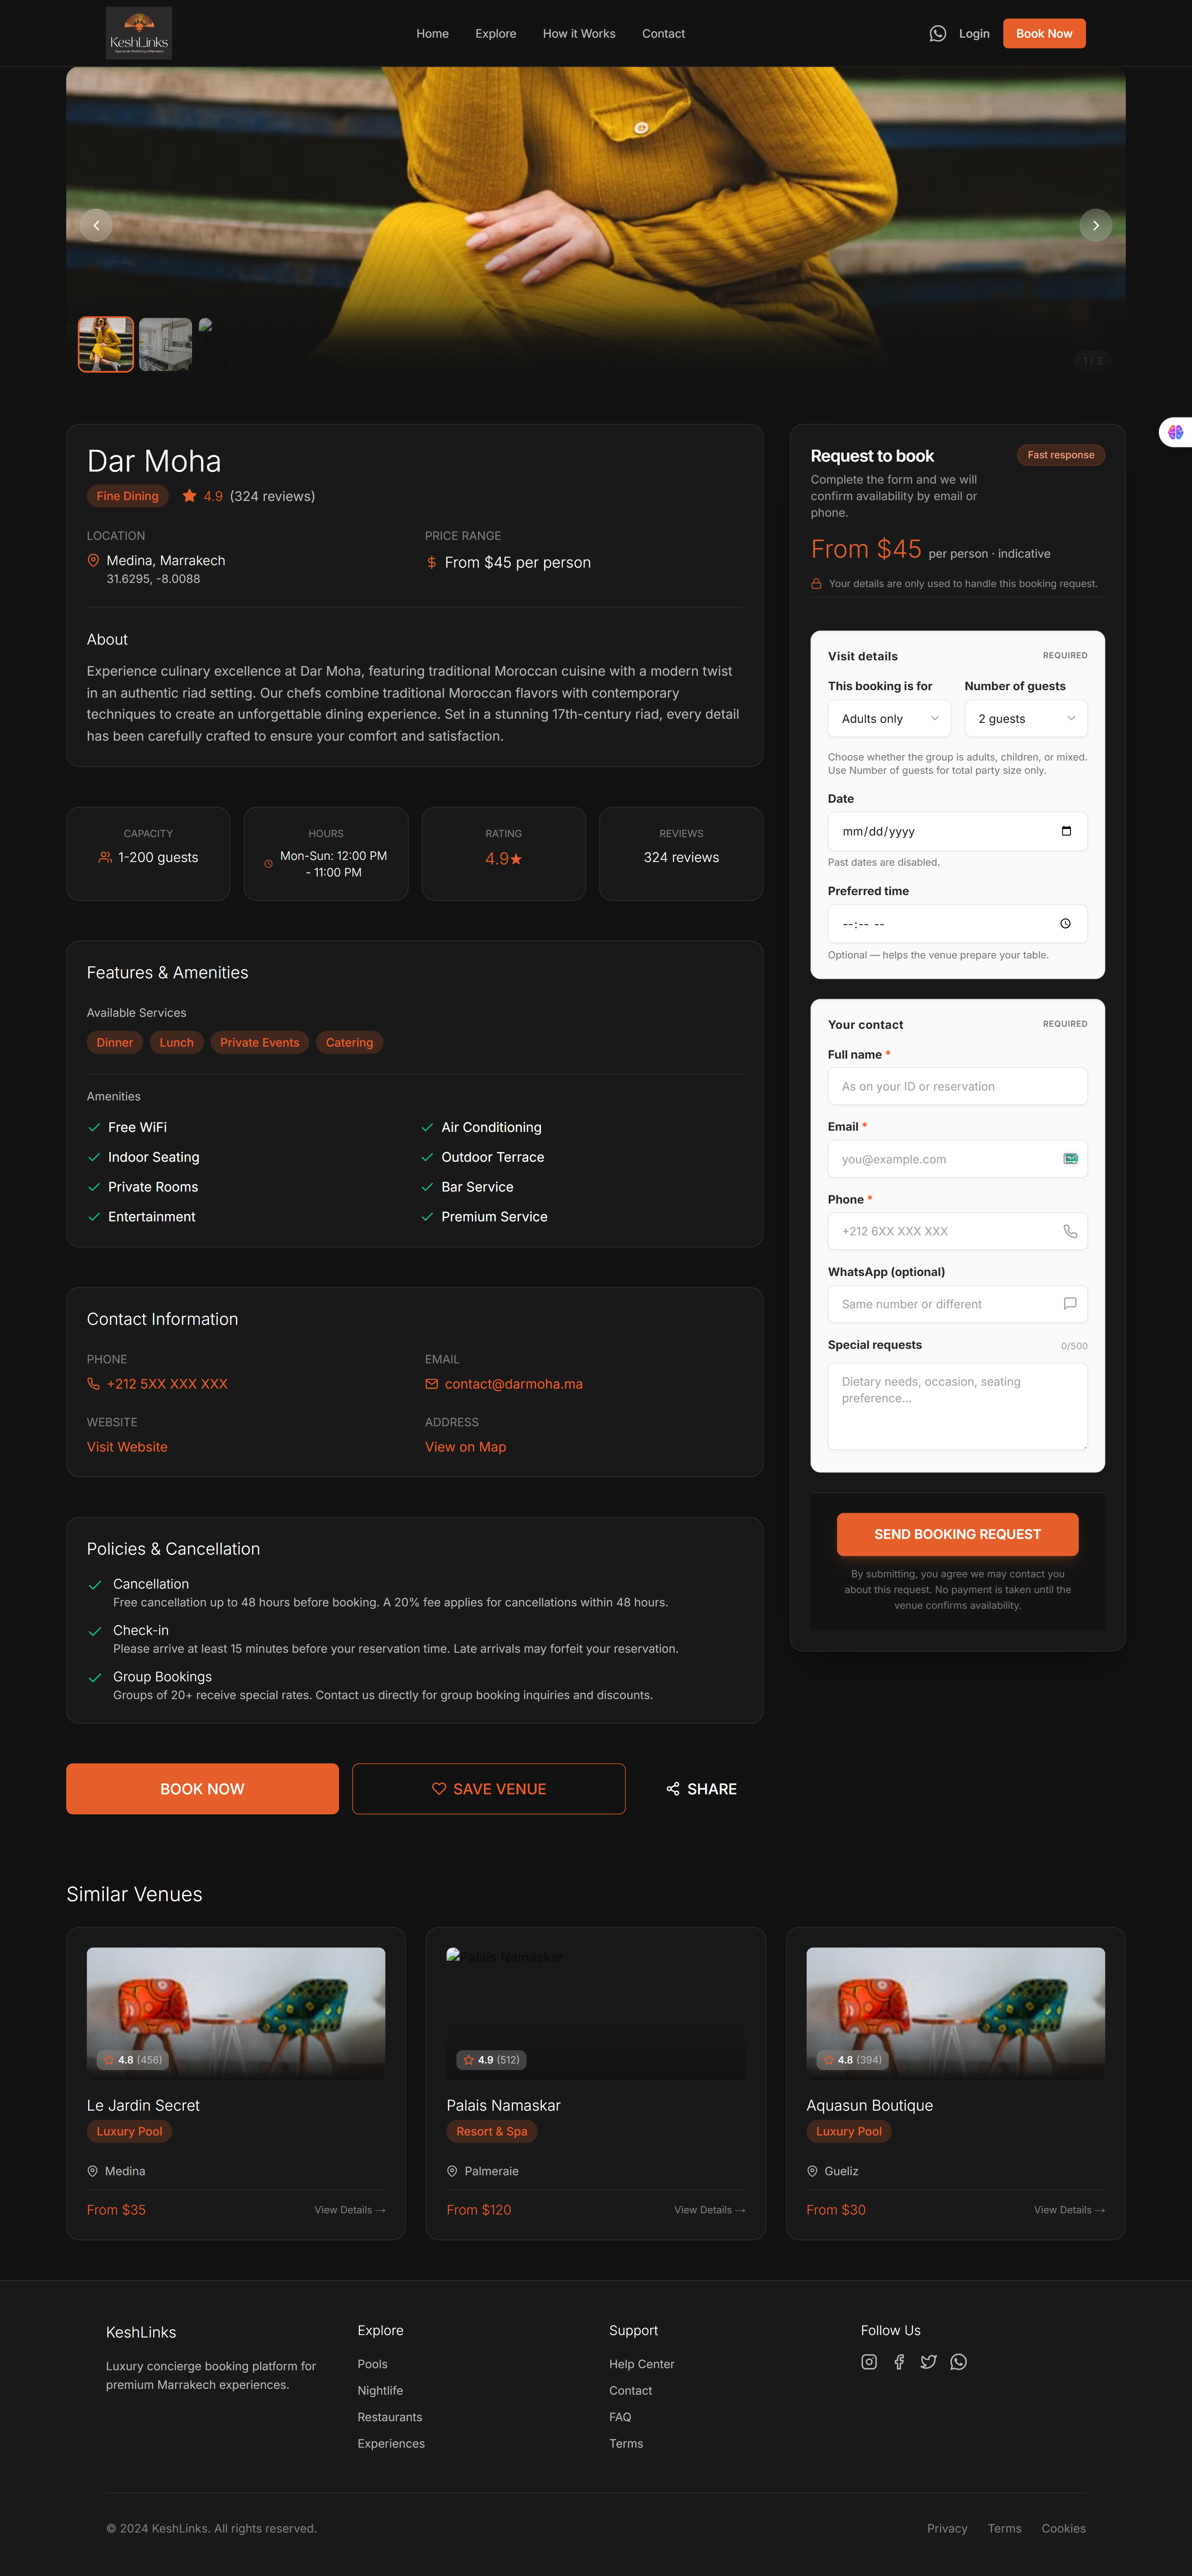Screen dimensions: 1192x2576
Task: Open Visit Website link
Action: coord(127,1446)
